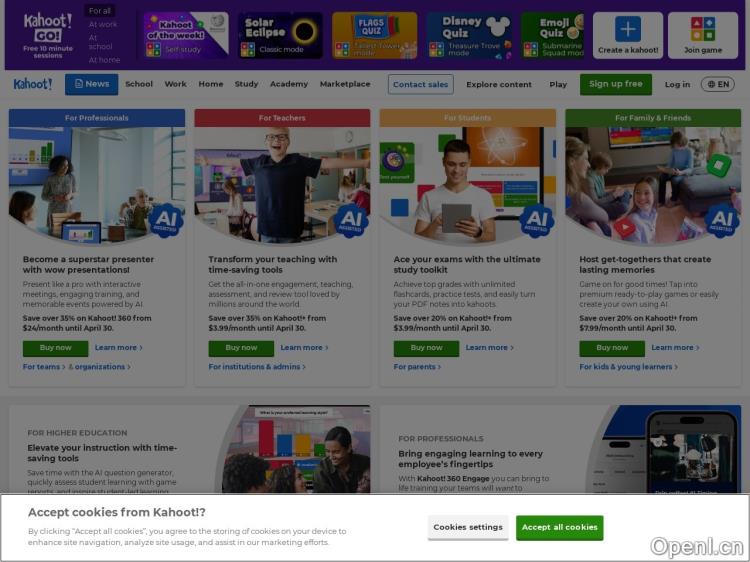Click the Kahoot! logo in the navigation bar
Viewport: 750px width, 562px height.
(x=33, y=84)
